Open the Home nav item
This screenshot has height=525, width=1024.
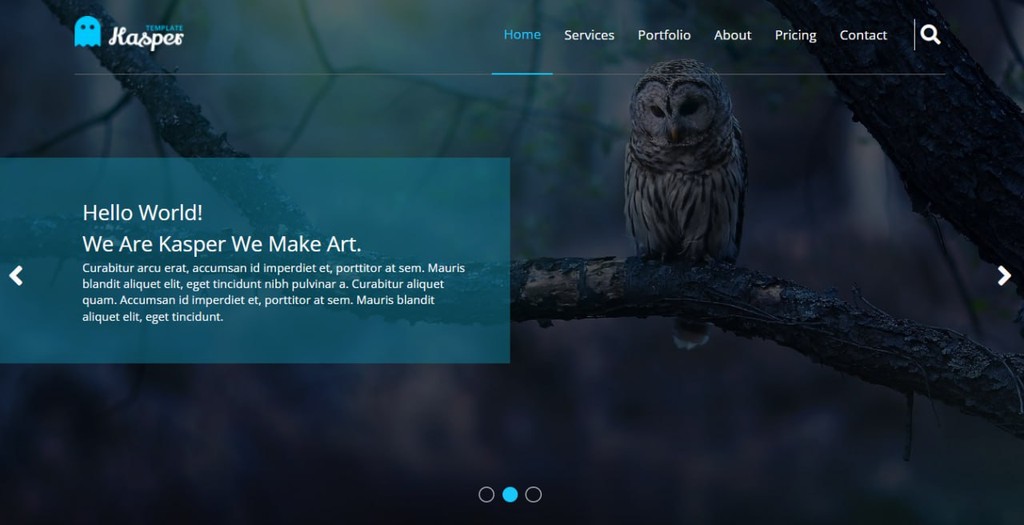(522, 35)
